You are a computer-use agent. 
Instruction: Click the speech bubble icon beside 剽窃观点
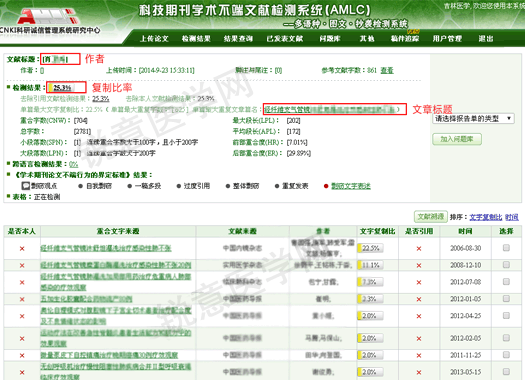[25, 186]
